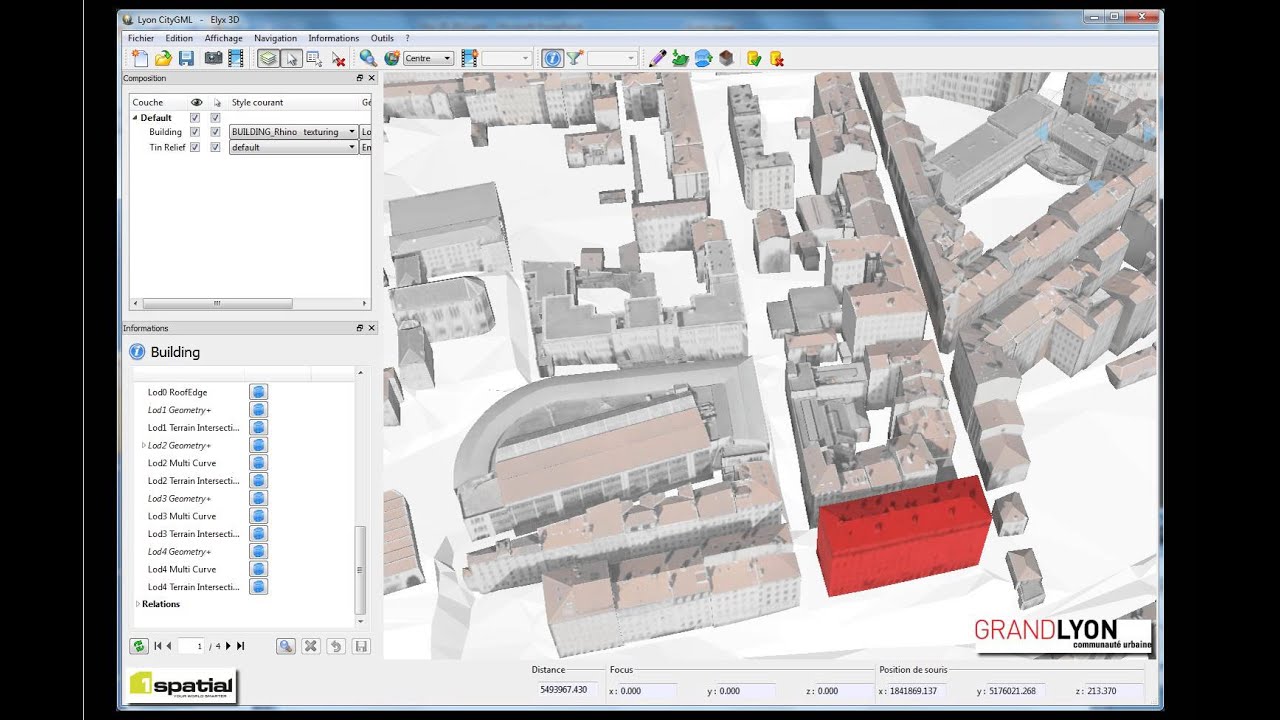Toggle the blue information tool icon
The image size is (1280, 720).
coord(552,58)
